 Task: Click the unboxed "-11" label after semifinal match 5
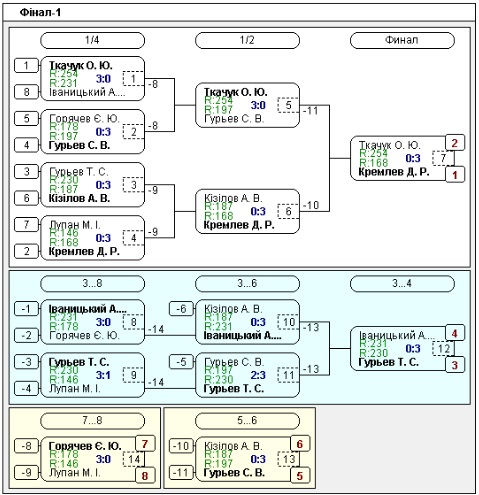311,111
